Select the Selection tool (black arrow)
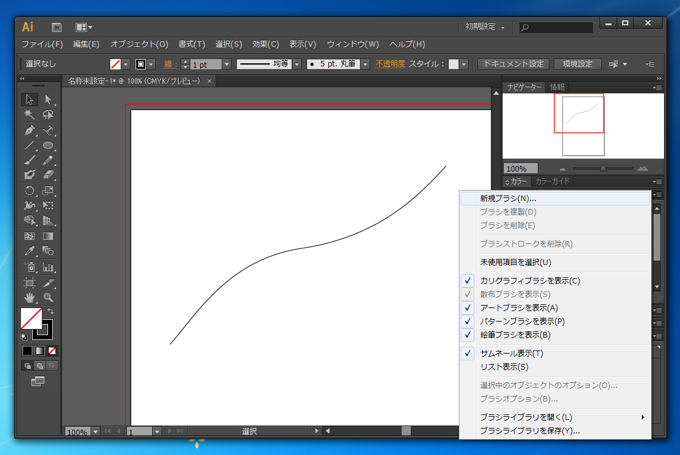This screenshot has width=680, height=455. pos(29,100)
